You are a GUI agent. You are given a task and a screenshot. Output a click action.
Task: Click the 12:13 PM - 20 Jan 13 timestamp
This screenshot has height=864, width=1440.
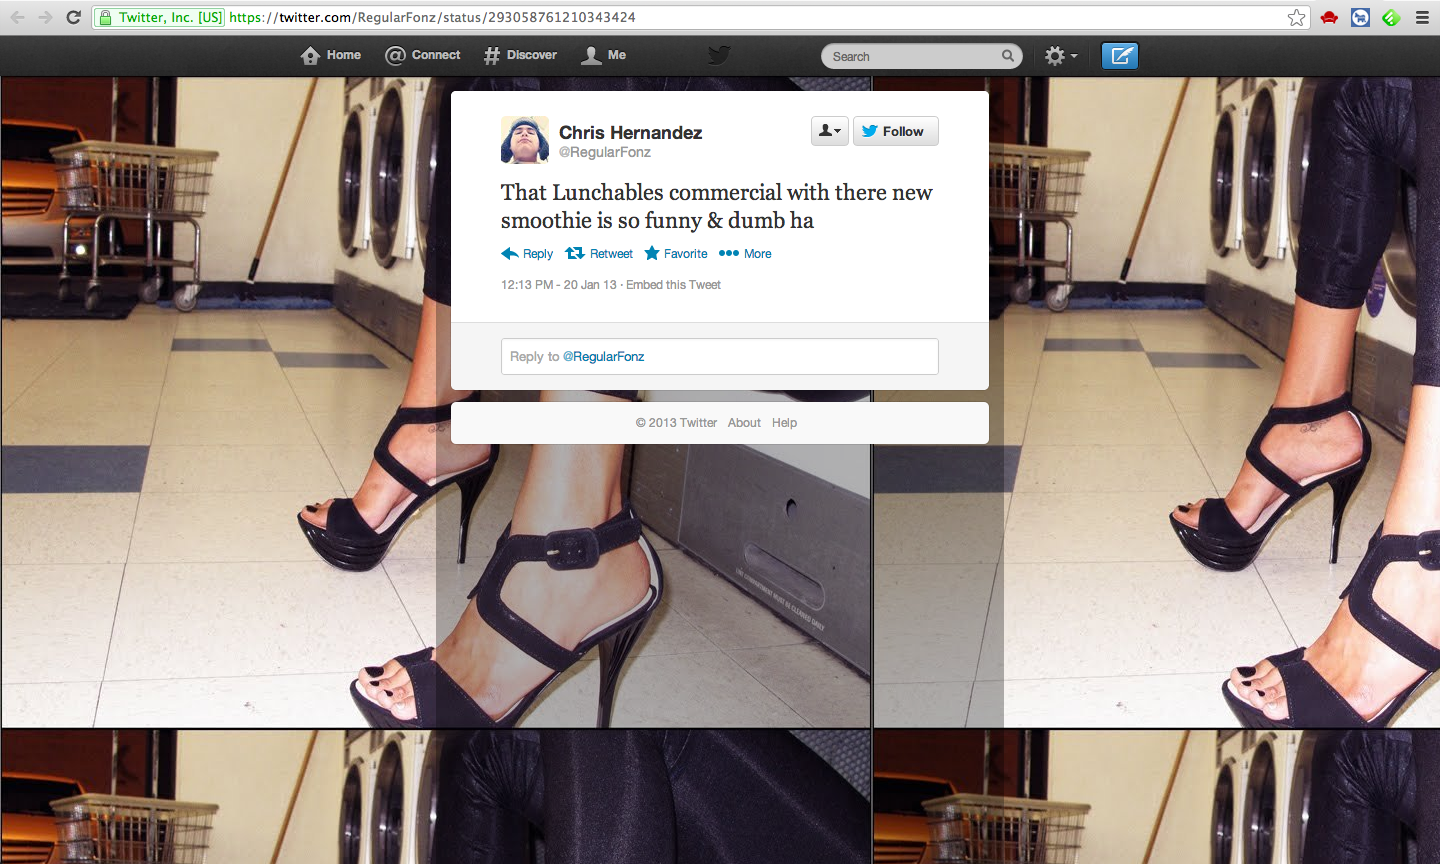(559, 285)
